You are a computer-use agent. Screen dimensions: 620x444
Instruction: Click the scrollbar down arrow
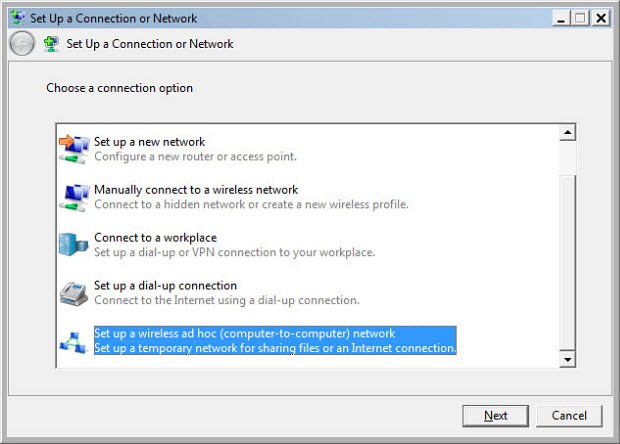567,359
